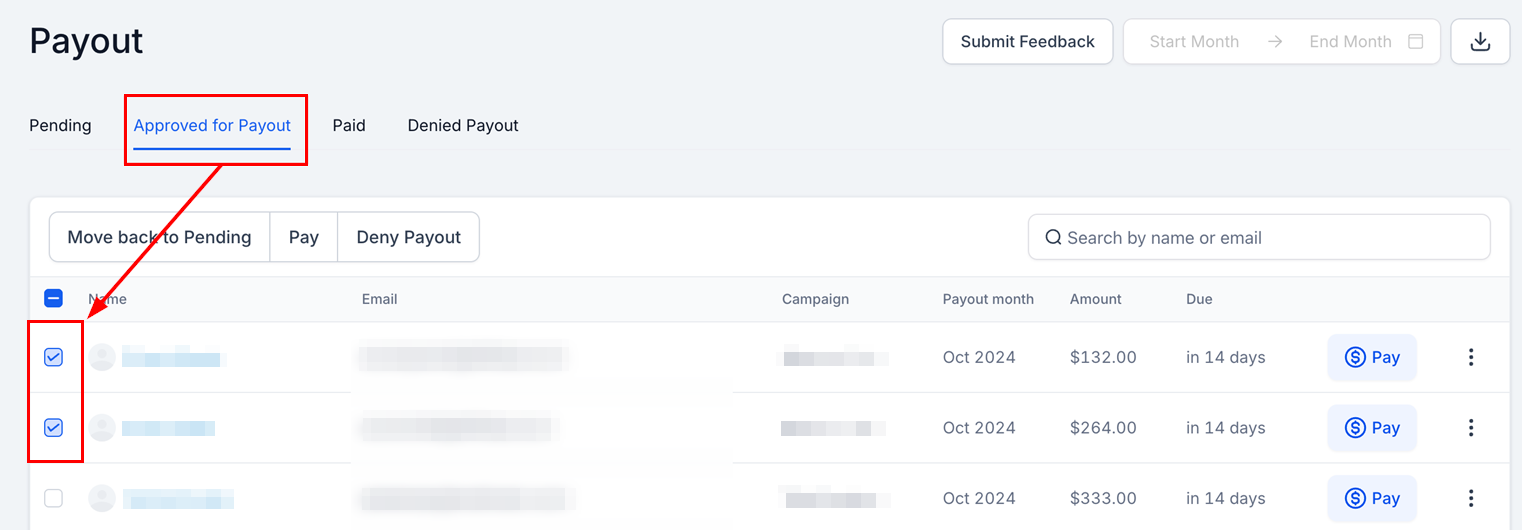Viewport: 1522px width, 530px height.
Task: Click Pay button for $264.00 payout
Action: pyautogui.click(x=1372, y=428)
